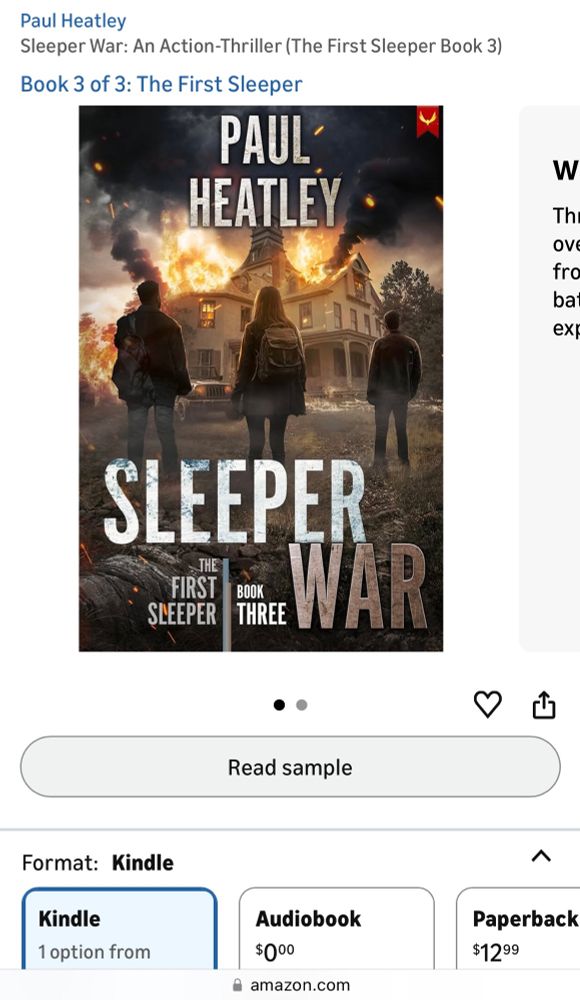Open the Read sample button
This screenshot has height=1000, width=580.
(x=290, y=767)
